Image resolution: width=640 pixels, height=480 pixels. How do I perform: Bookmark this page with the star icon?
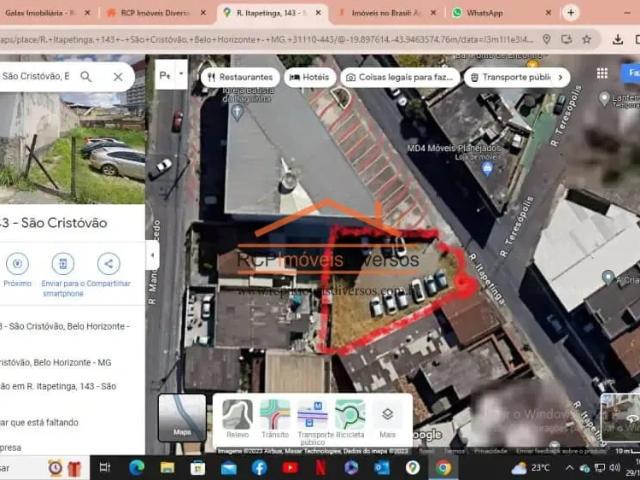pyautogui.click(x=587, y=39)
